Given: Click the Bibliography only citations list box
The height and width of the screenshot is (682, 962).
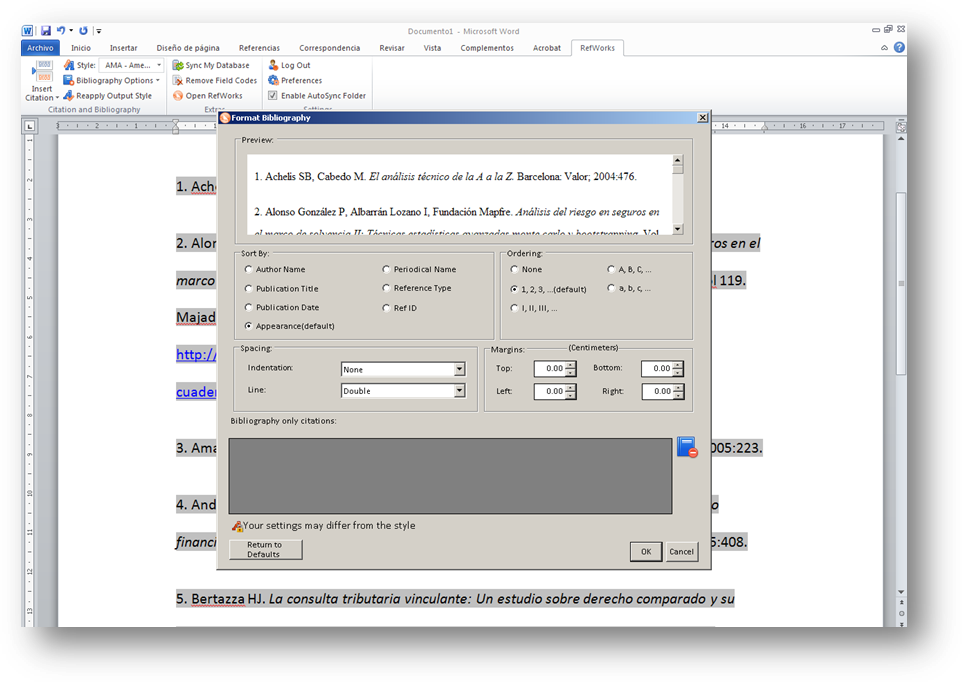Looking at the screenshot, I should (450, 476).
